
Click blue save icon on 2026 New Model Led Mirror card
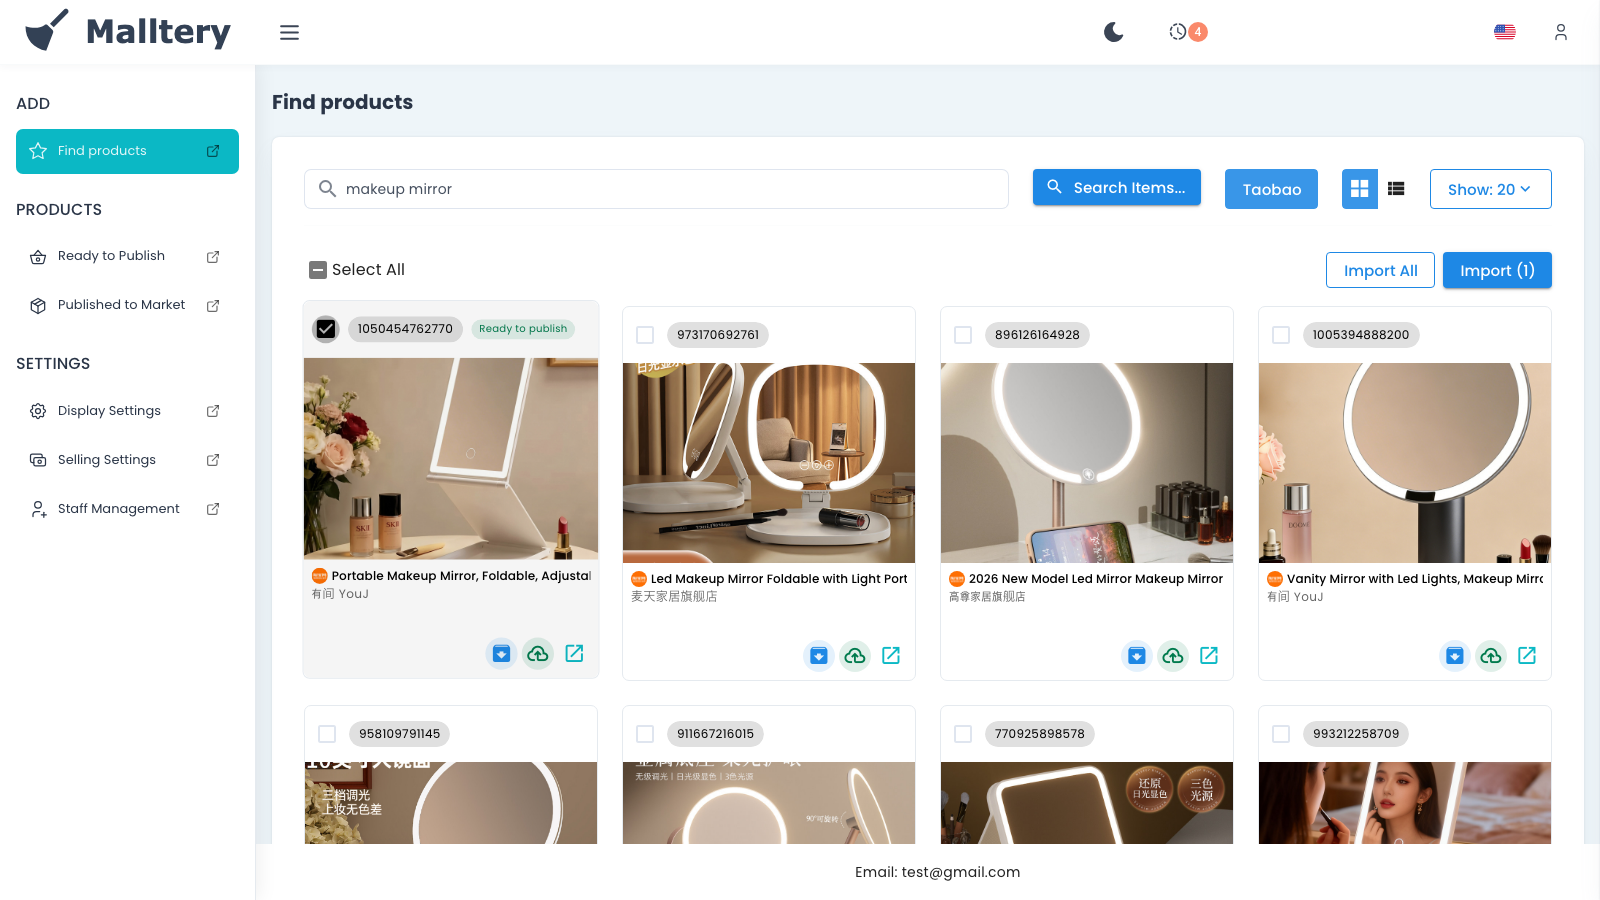click(1137, 656)
